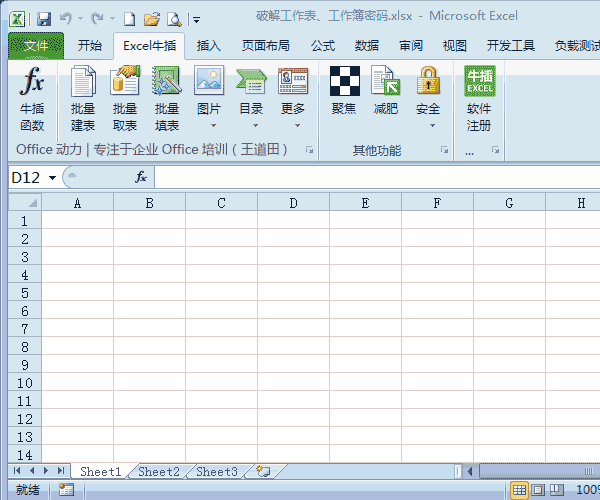This screenshot has width=600, height=500.
Task: Switch to the 开始 tab
Action: pyautogui.click(x=90, y=46)
